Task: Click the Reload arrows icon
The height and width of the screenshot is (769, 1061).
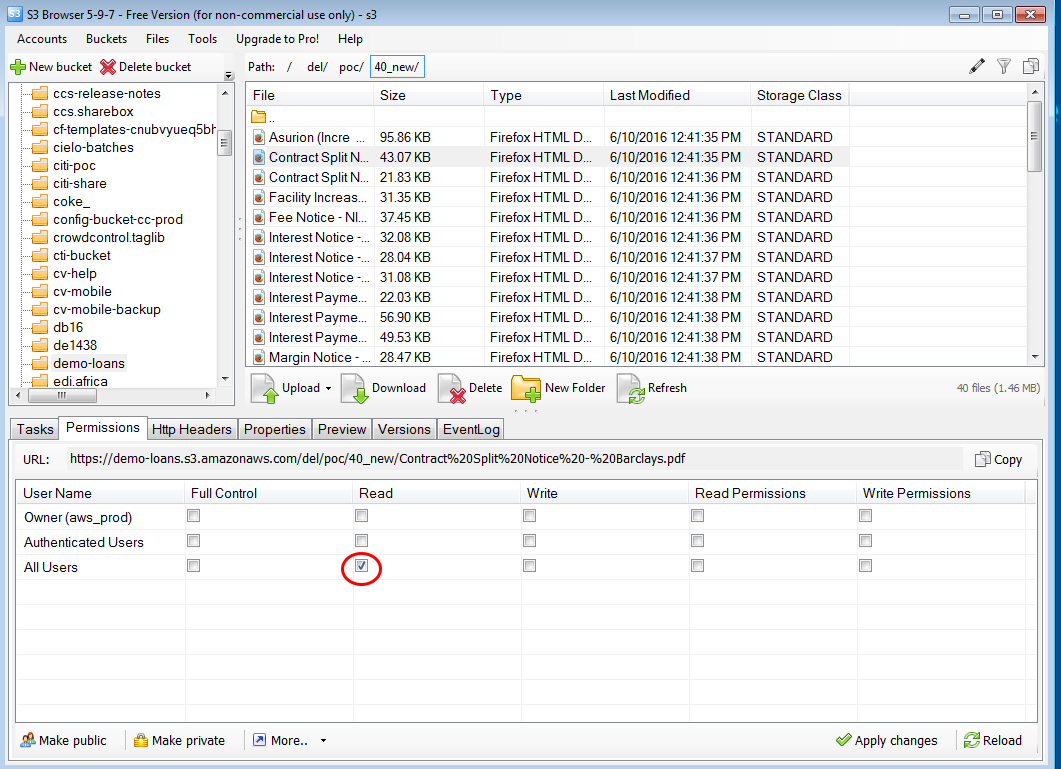Action: point(972,740)
